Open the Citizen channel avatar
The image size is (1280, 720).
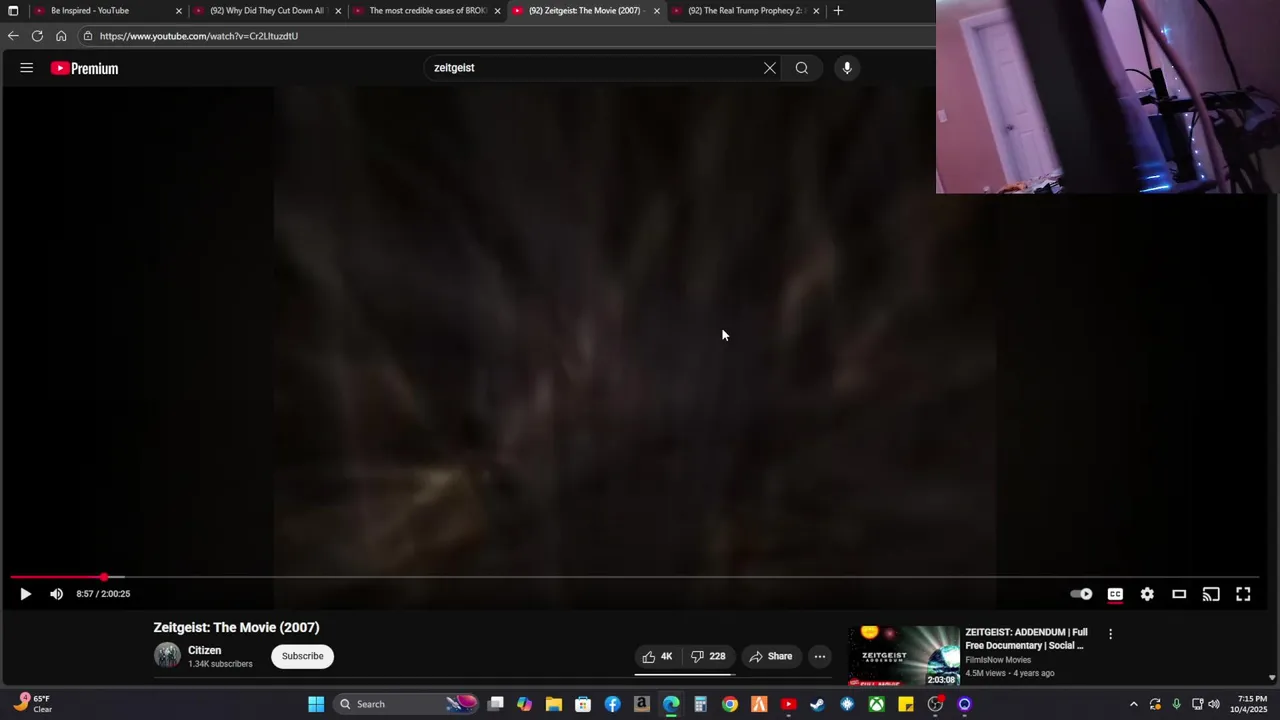pyautogui.click(x=167, y=656)
